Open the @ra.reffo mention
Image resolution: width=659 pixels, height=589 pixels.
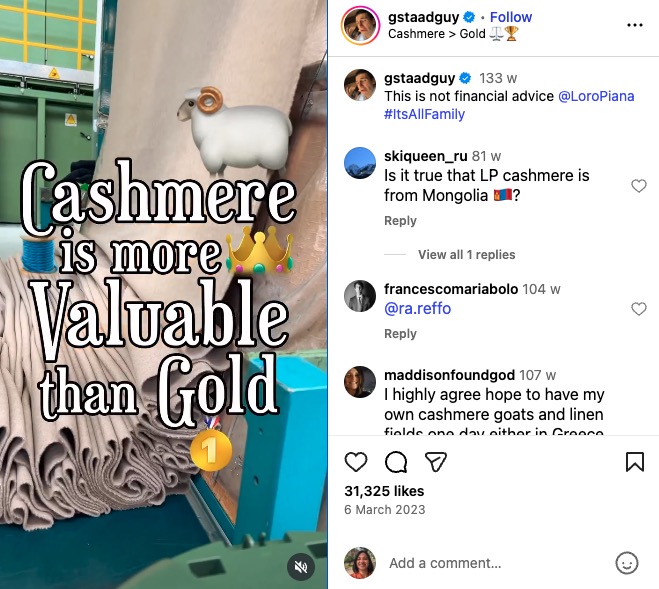click(417, 309)
